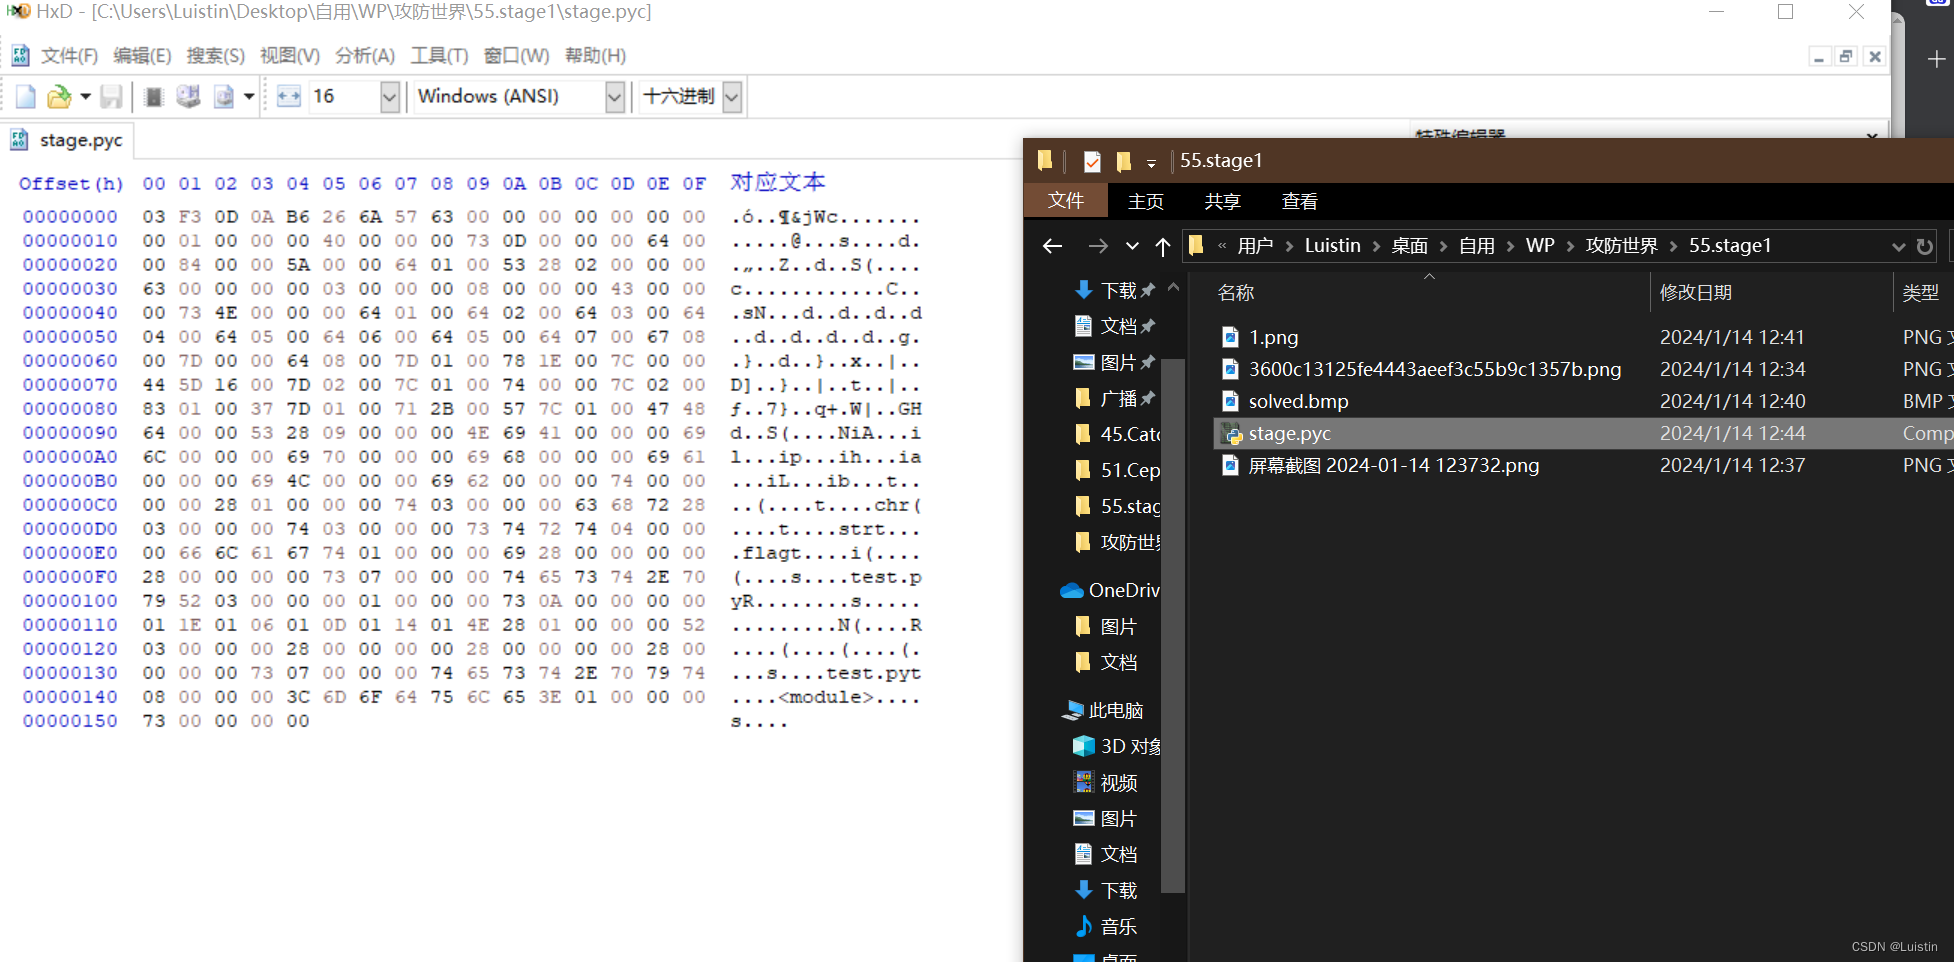
Task: Toggle sort order on the 名称 column
Action: (1236, 291)
